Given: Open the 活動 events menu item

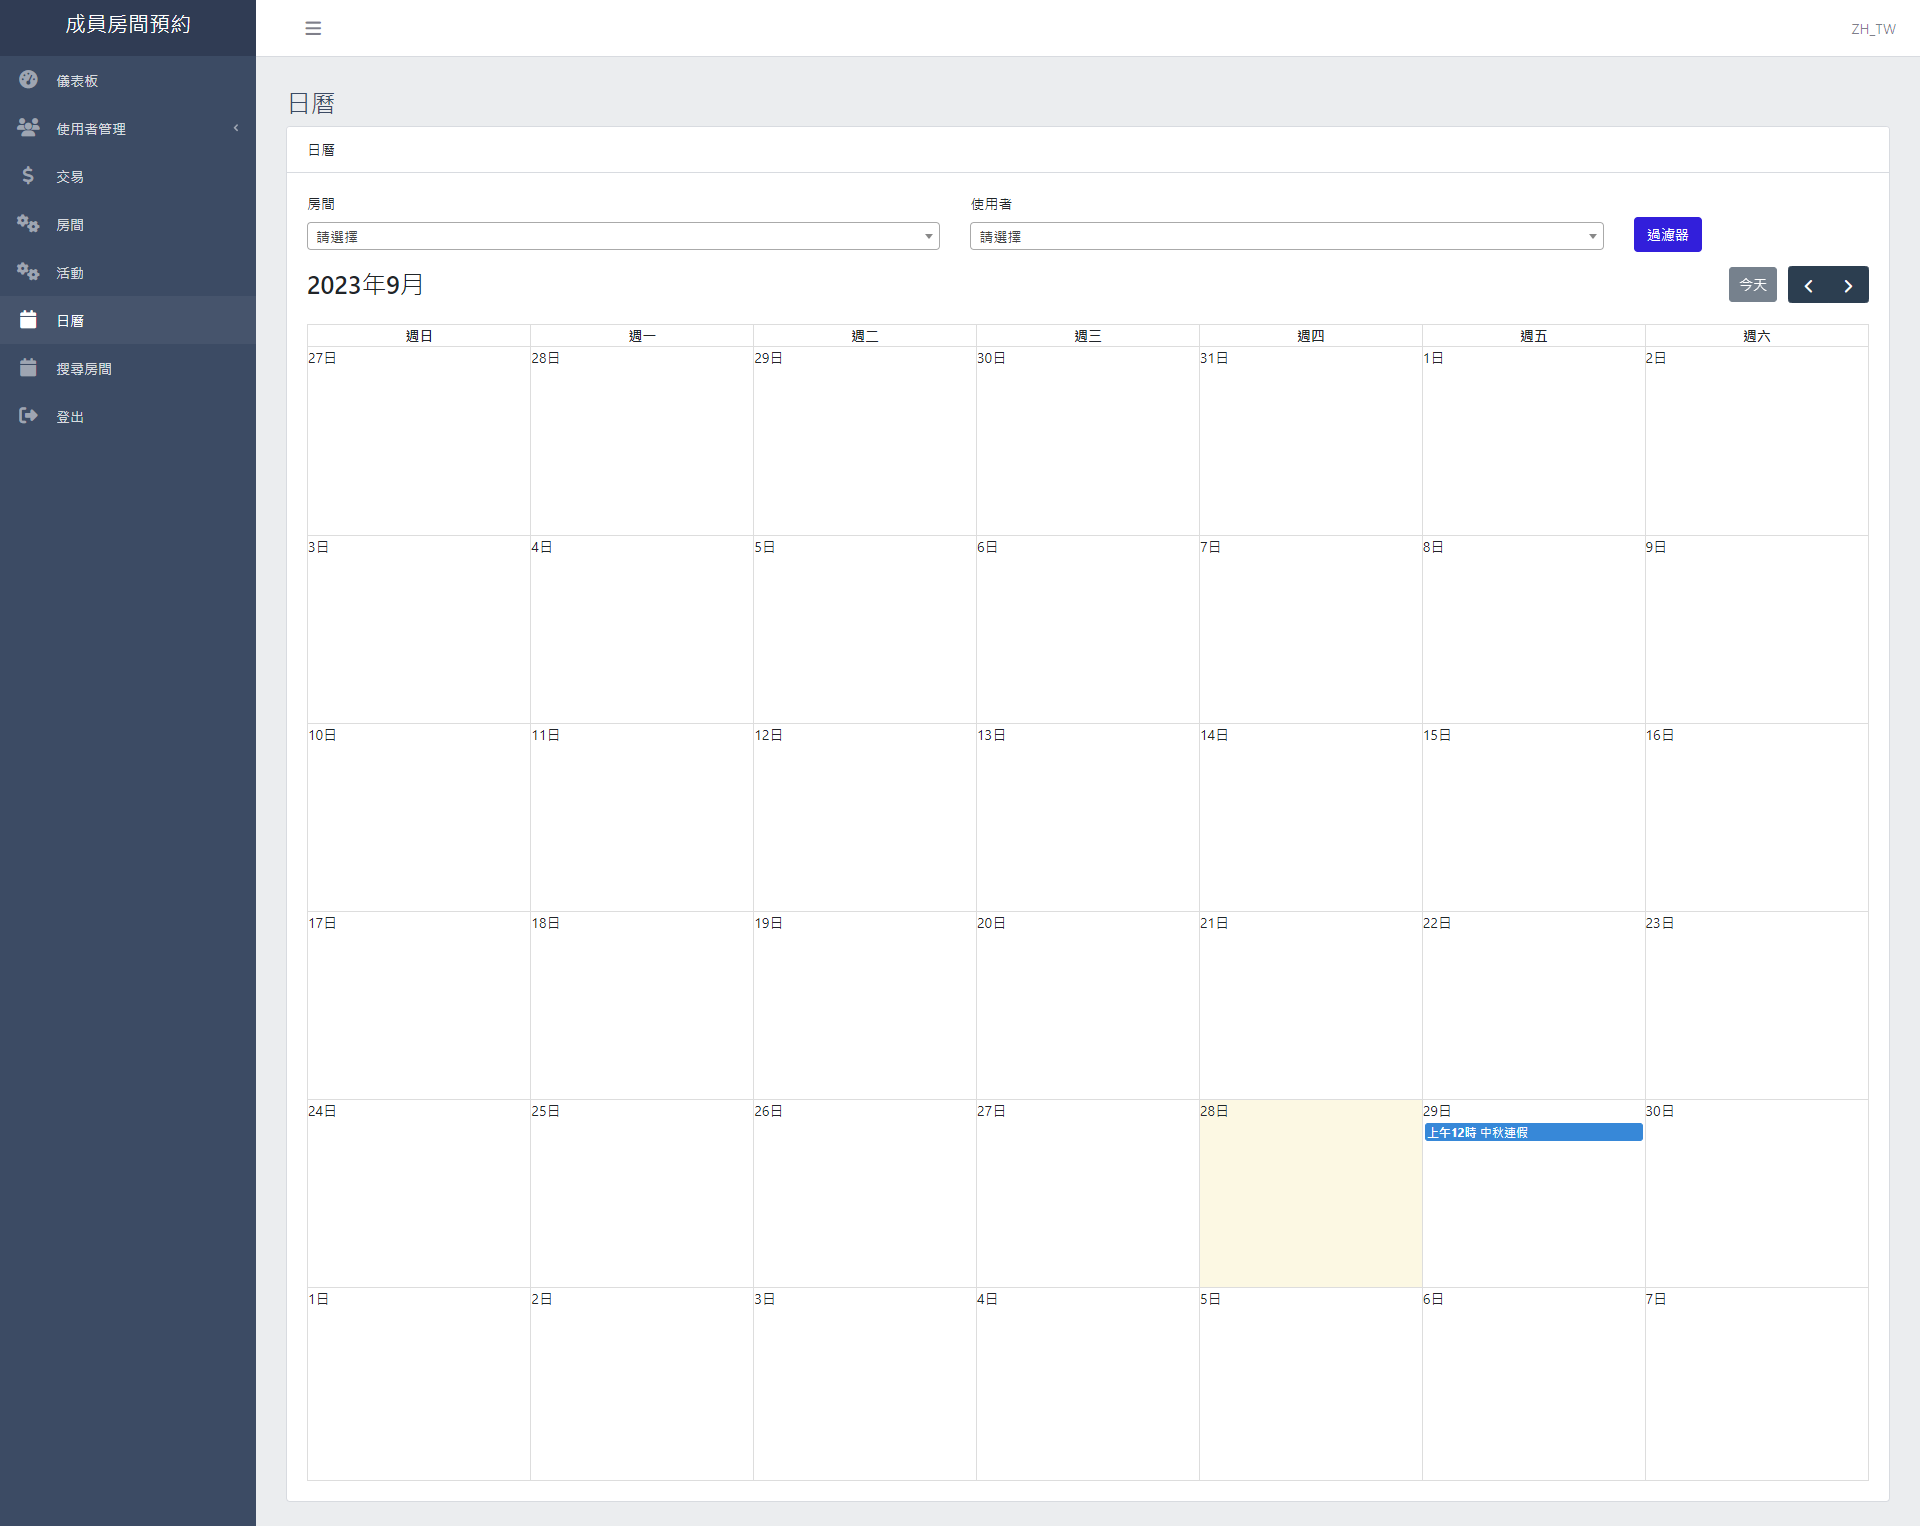Looking at the screenshot, I should 128,272.
